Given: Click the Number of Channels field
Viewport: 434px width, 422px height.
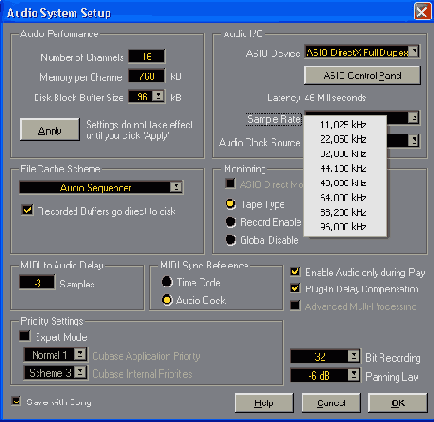Looking at the screenshot, I should [x=147, y=57].
